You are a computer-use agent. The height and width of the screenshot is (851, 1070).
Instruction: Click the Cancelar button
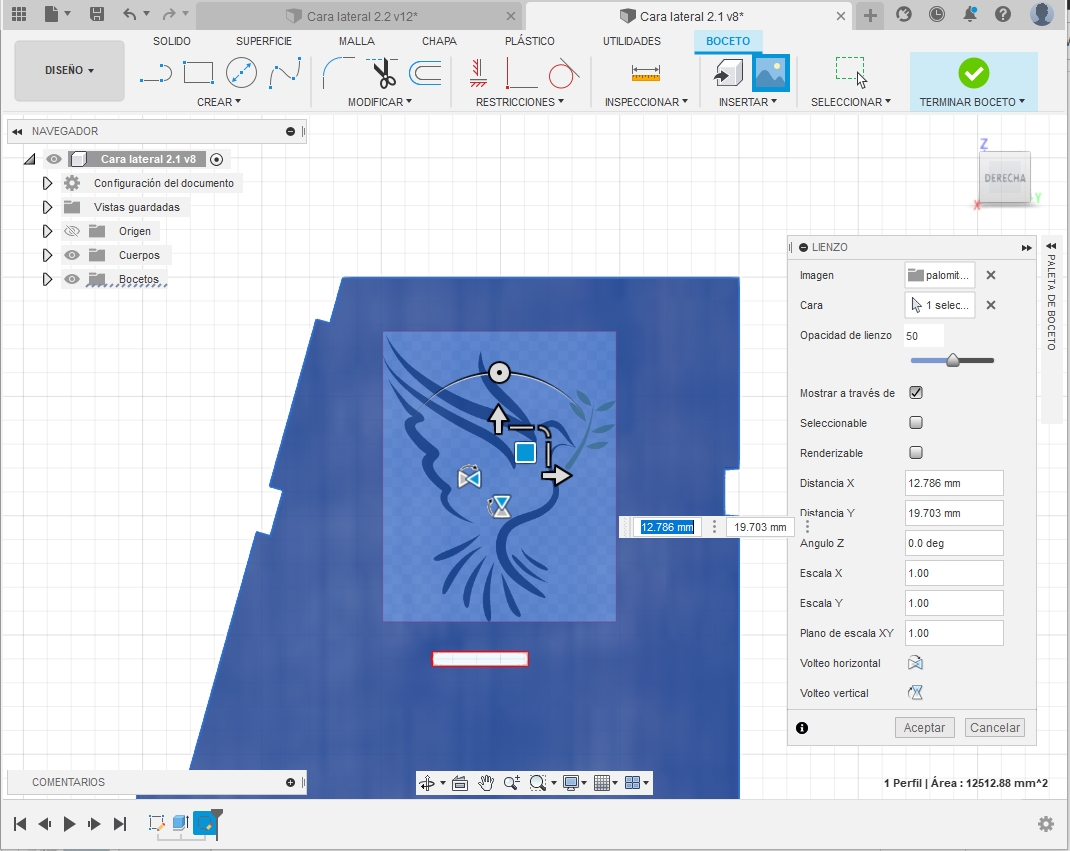click(995, 727)
